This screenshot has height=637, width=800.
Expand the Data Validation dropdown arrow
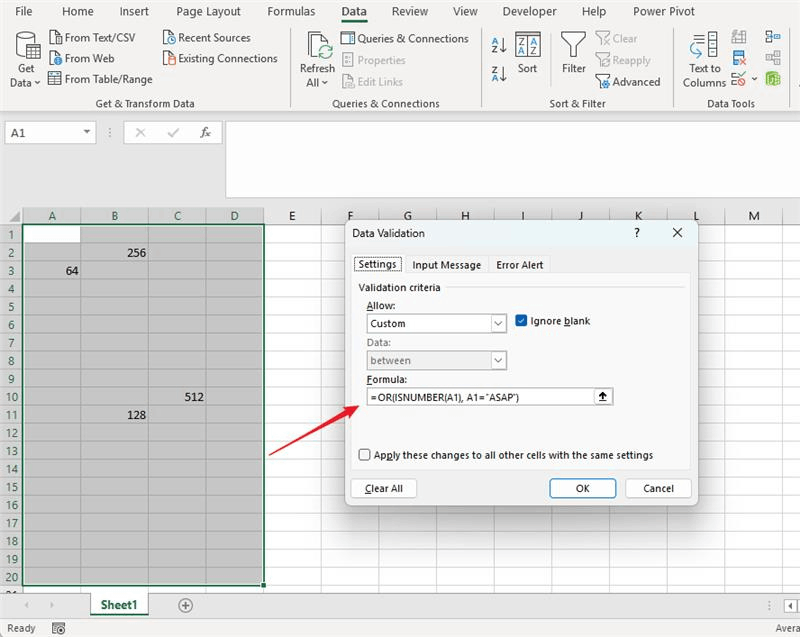755,78
